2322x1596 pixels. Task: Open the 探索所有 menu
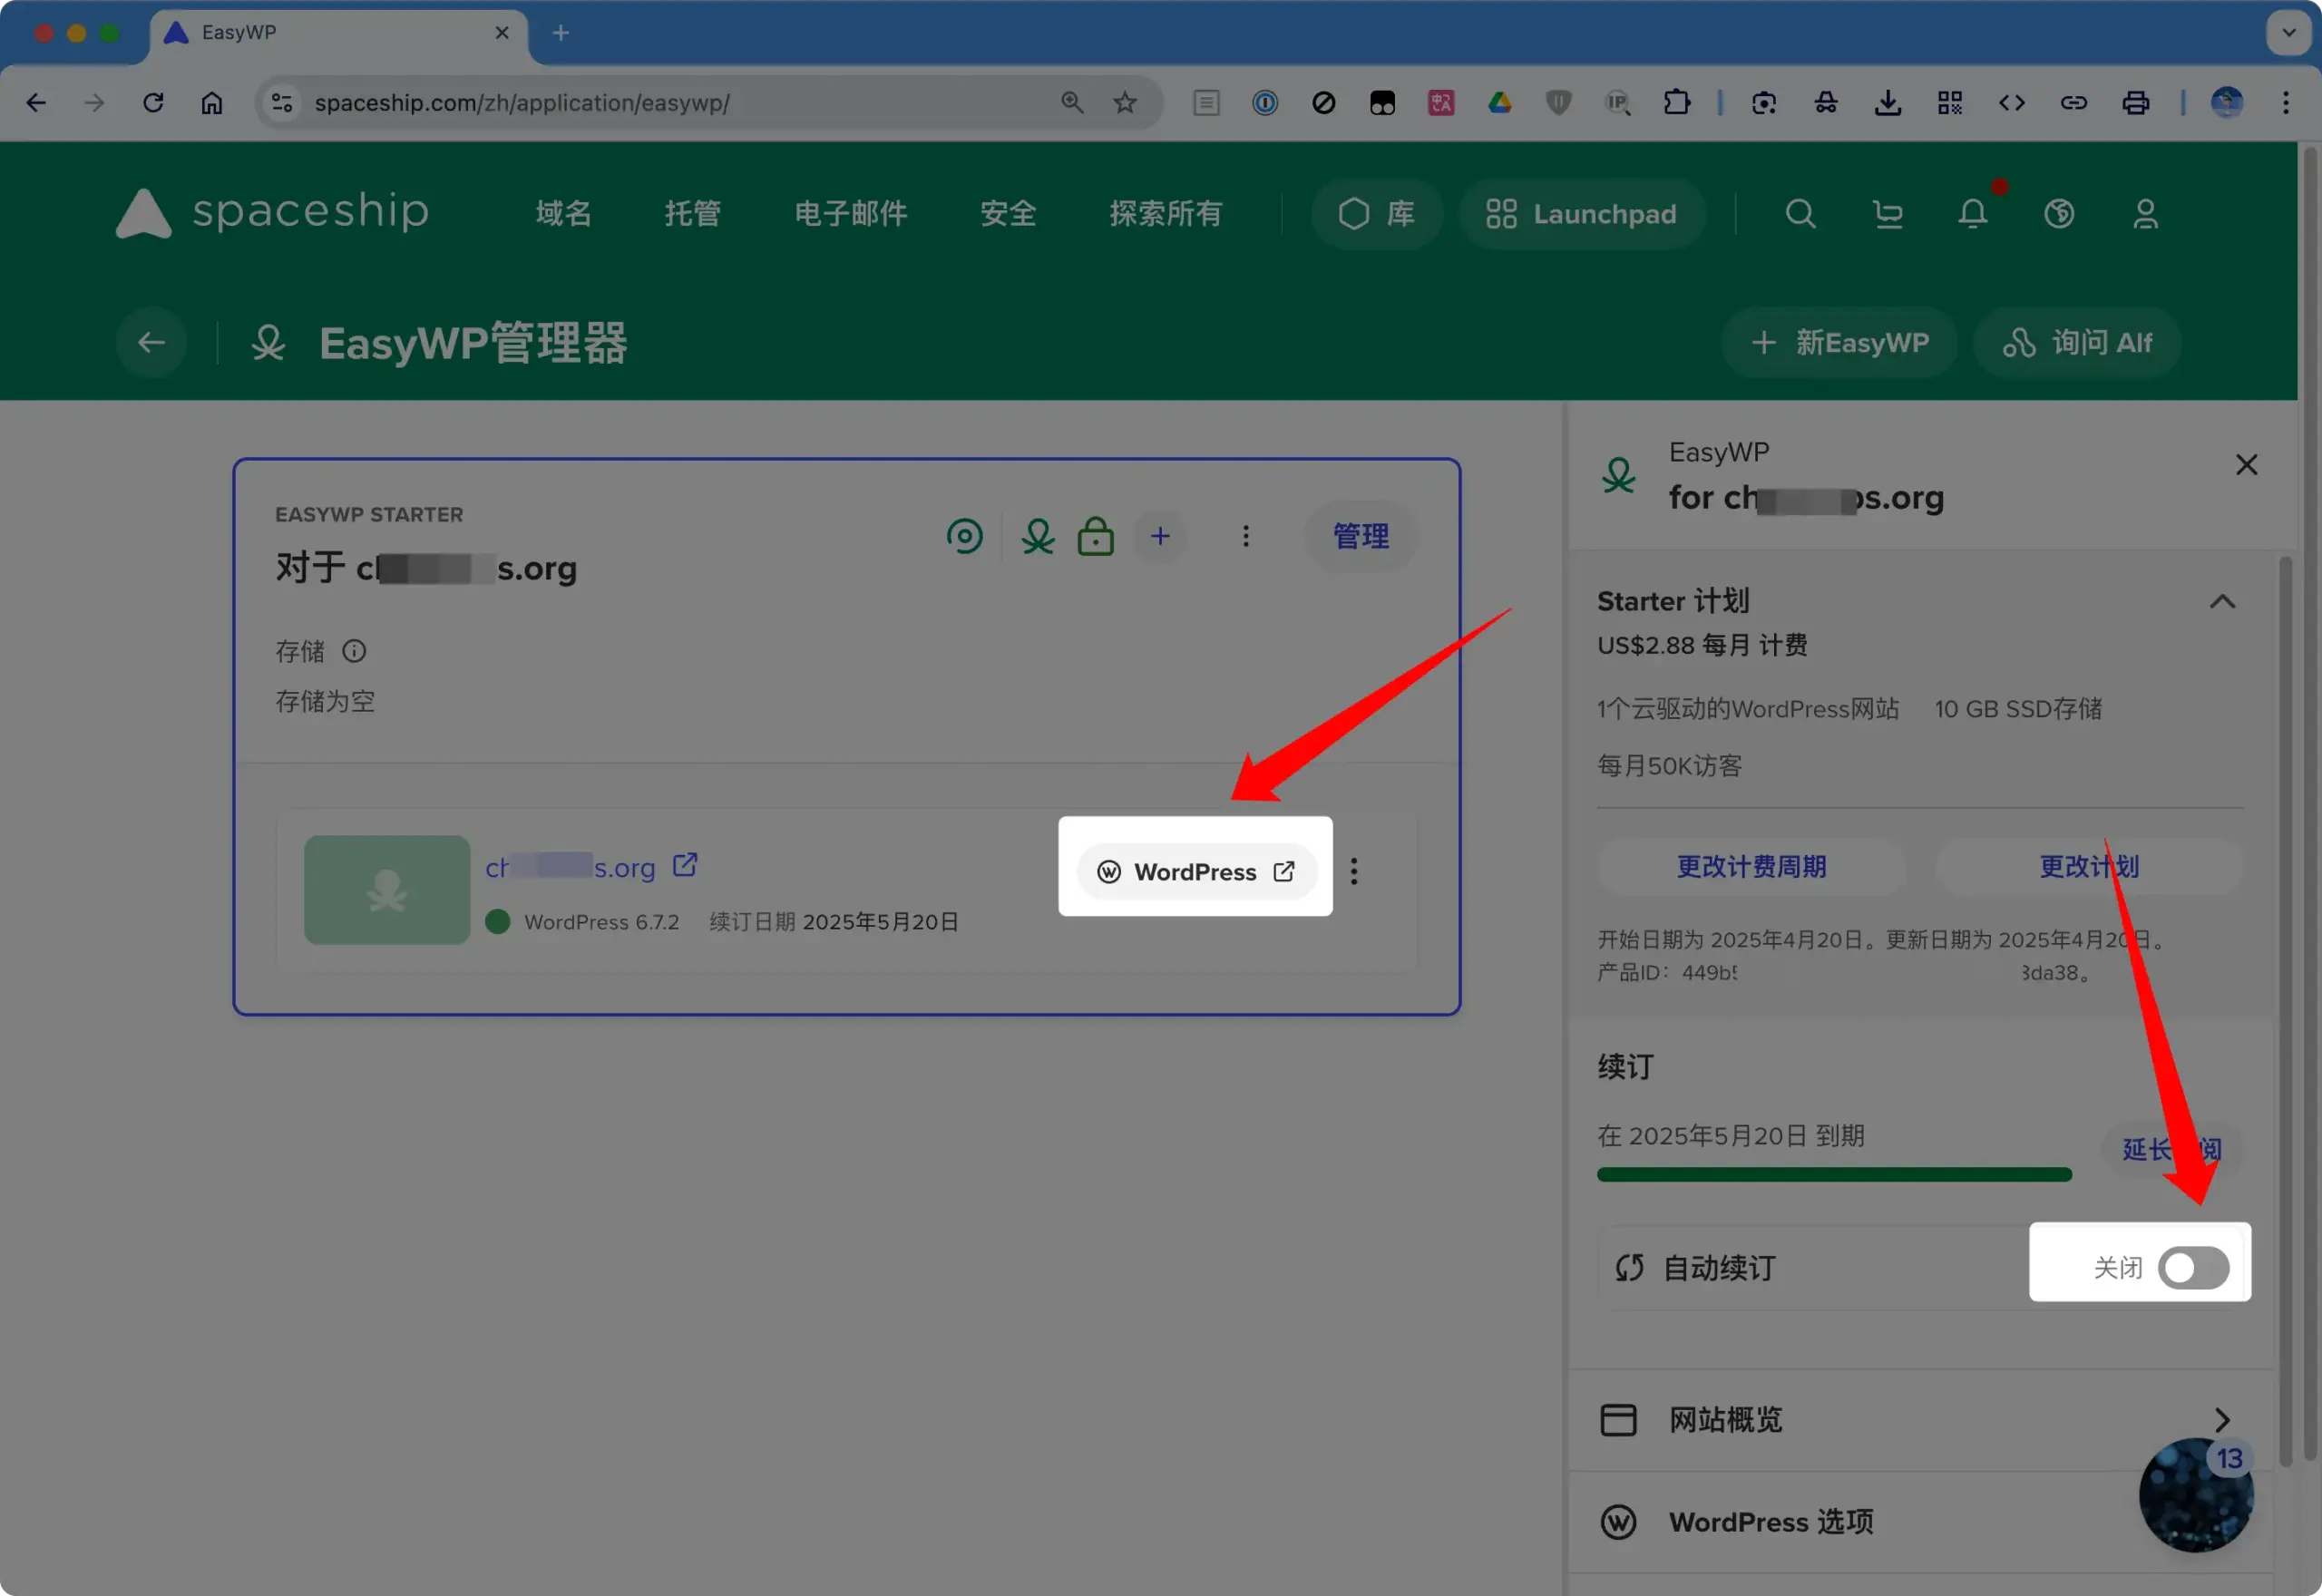pyautogui.click(x=1165, y=213)
